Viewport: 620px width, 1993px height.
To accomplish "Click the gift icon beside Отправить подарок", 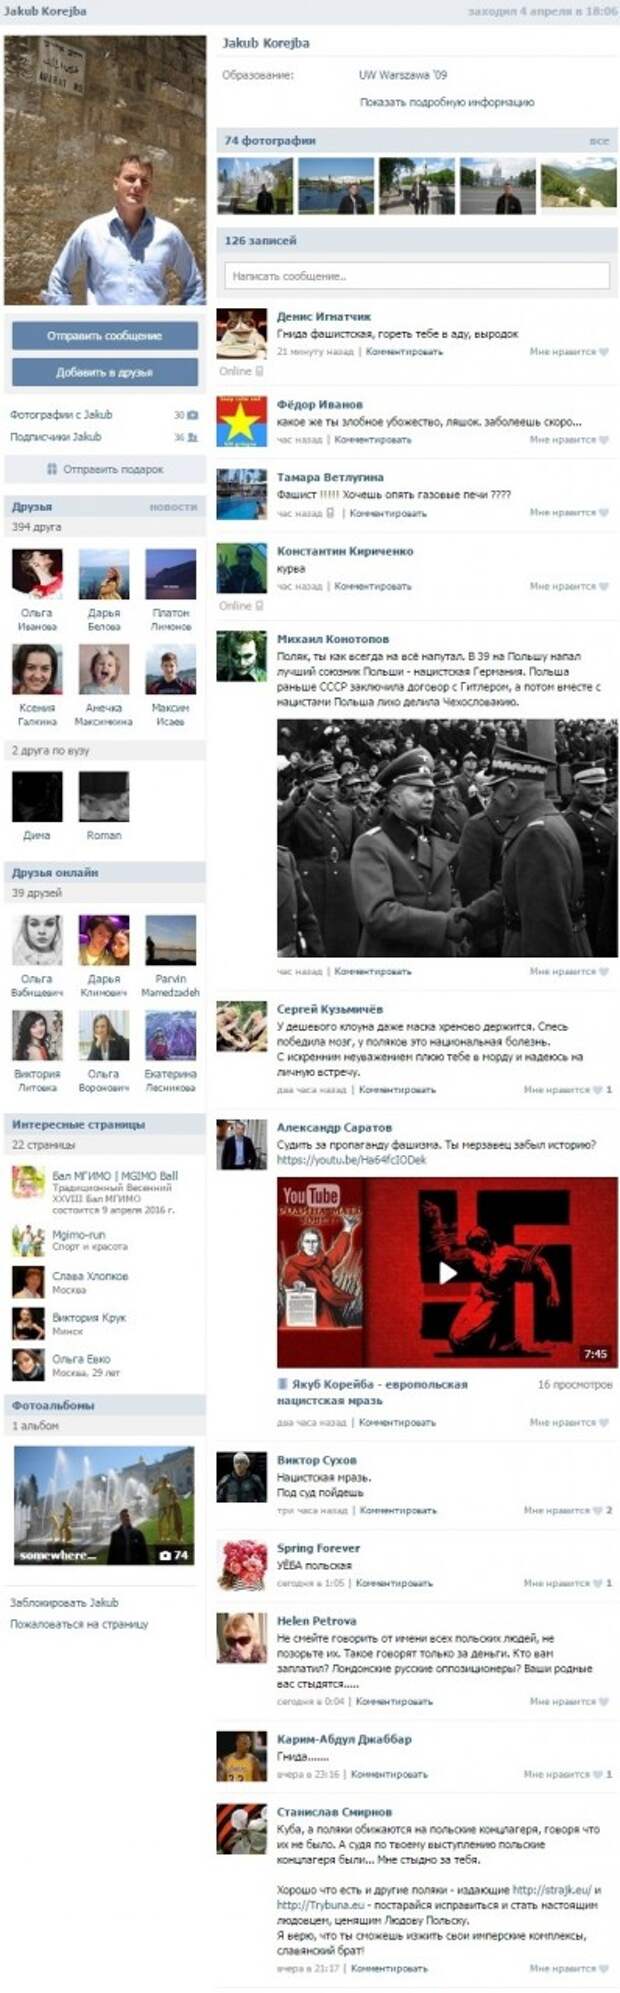I will (52, 469).
